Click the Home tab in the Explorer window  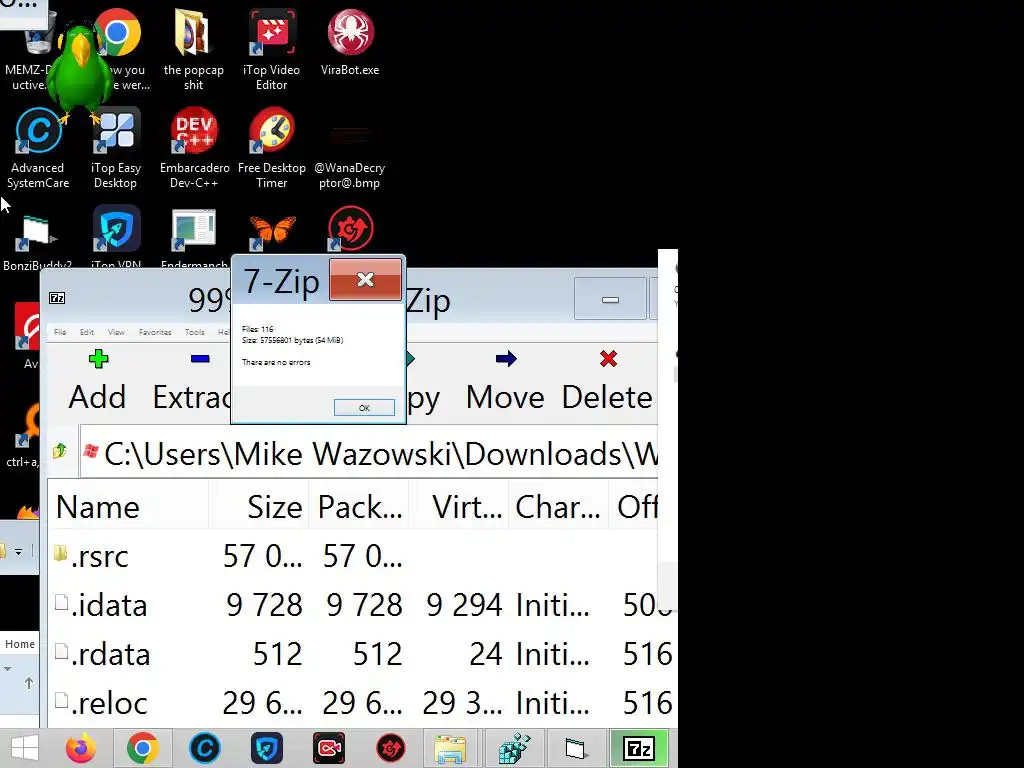coord(20,644)
